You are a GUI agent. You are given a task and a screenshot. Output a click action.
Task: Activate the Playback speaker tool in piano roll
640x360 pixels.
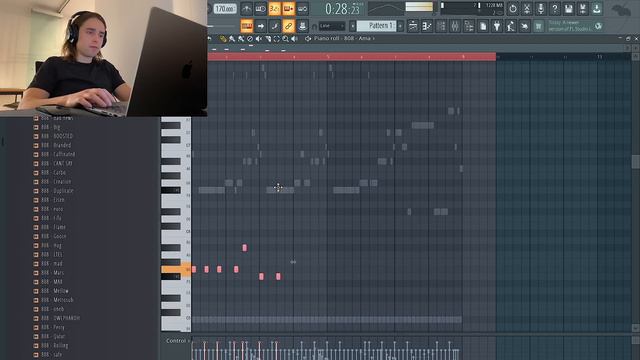(x=295, y=39)
